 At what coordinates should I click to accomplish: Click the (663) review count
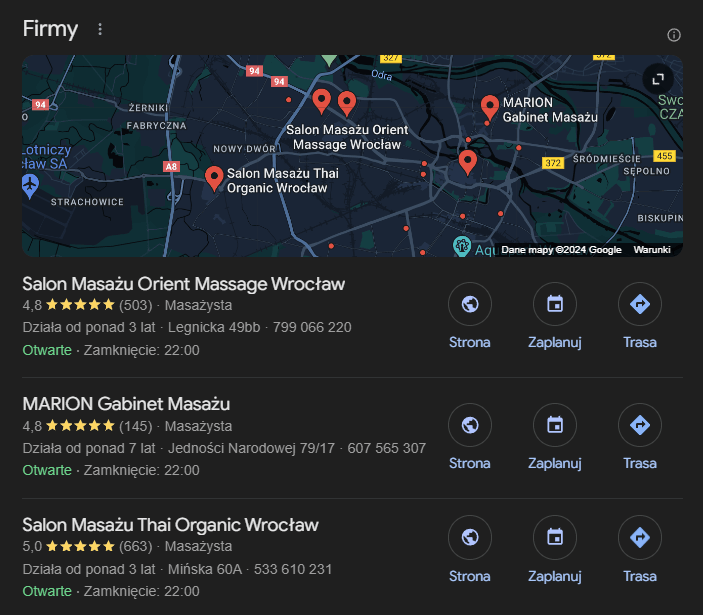(136, 546)
